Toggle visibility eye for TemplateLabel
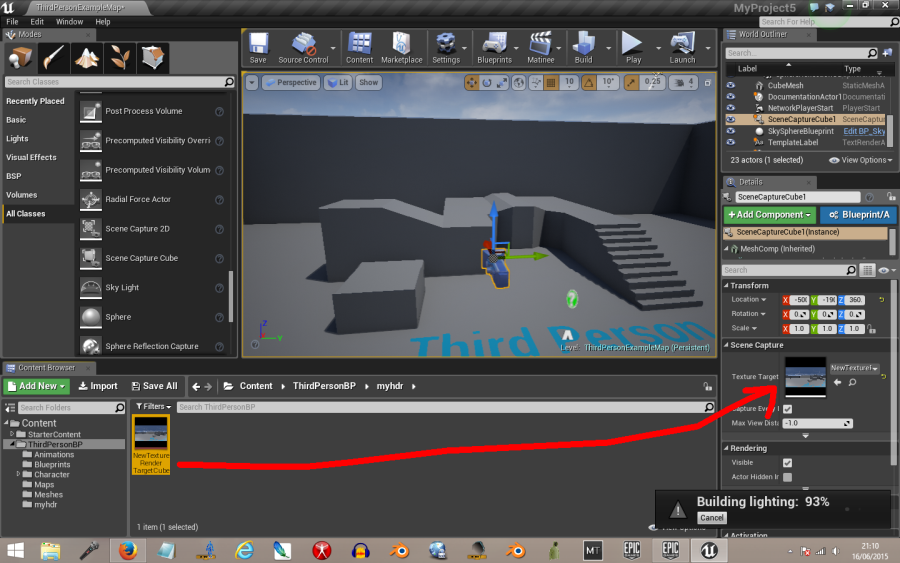Screen dimensions: 900x563 click(x=731, y=142)
